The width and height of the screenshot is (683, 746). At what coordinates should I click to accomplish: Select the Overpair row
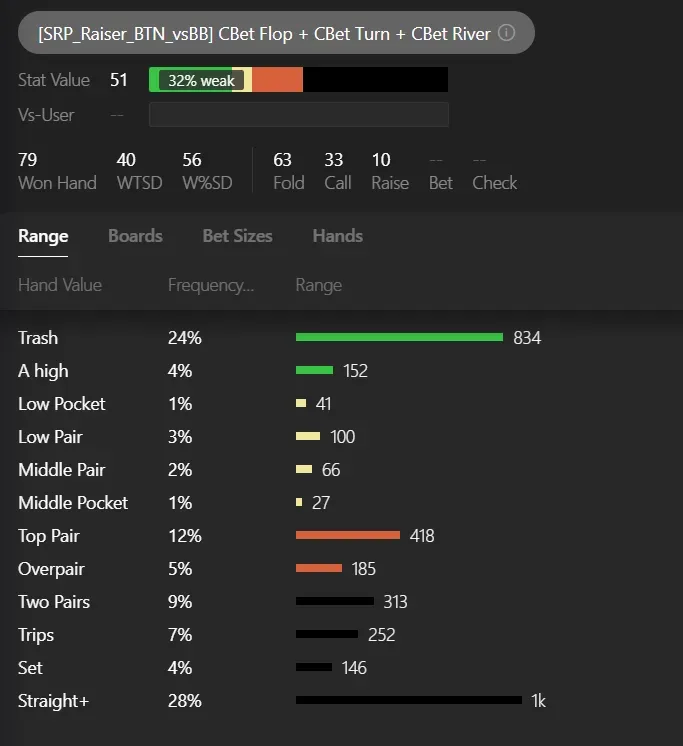(x=51, y=569)
